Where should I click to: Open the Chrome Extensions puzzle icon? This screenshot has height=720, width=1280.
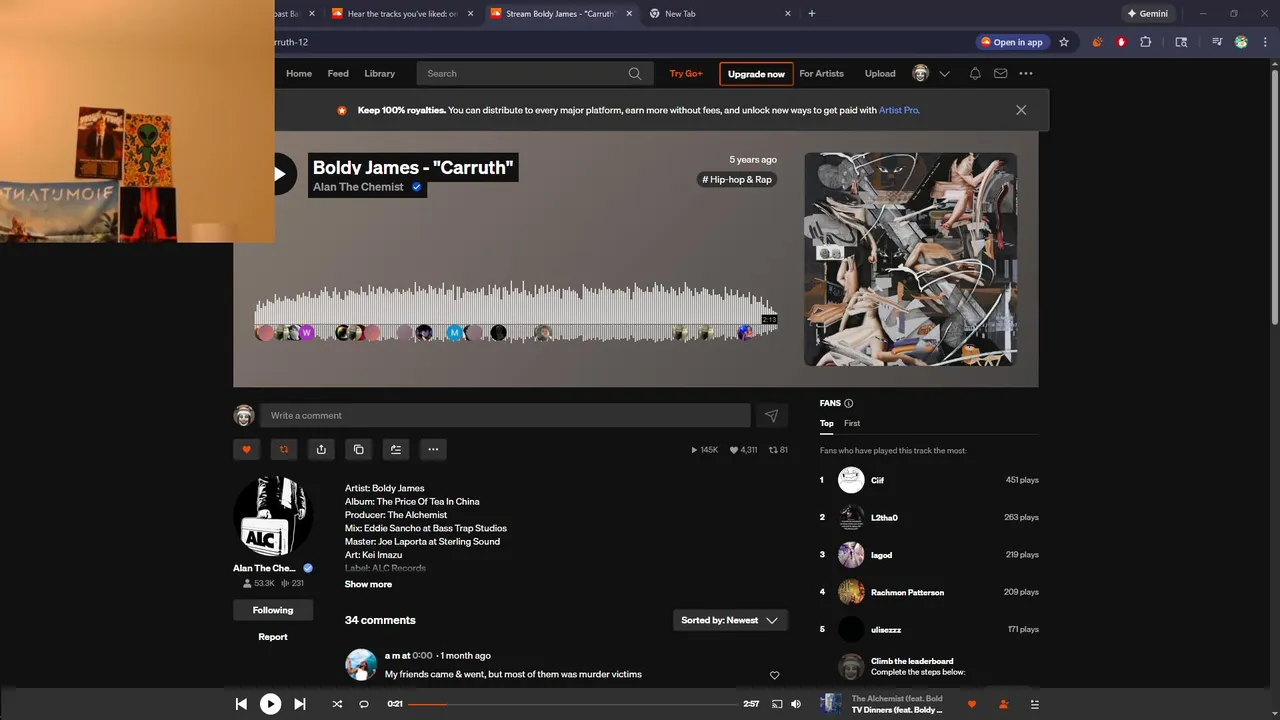(x=1146, y=42)
